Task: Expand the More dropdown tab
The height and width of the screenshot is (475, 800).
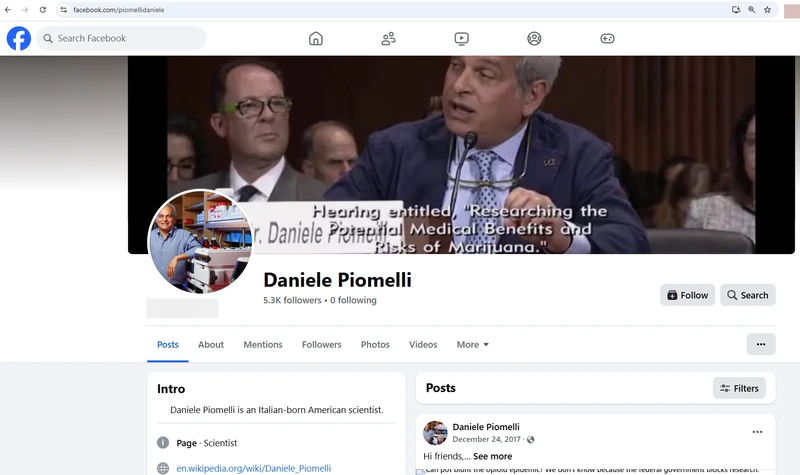Action: click(472, 344)
